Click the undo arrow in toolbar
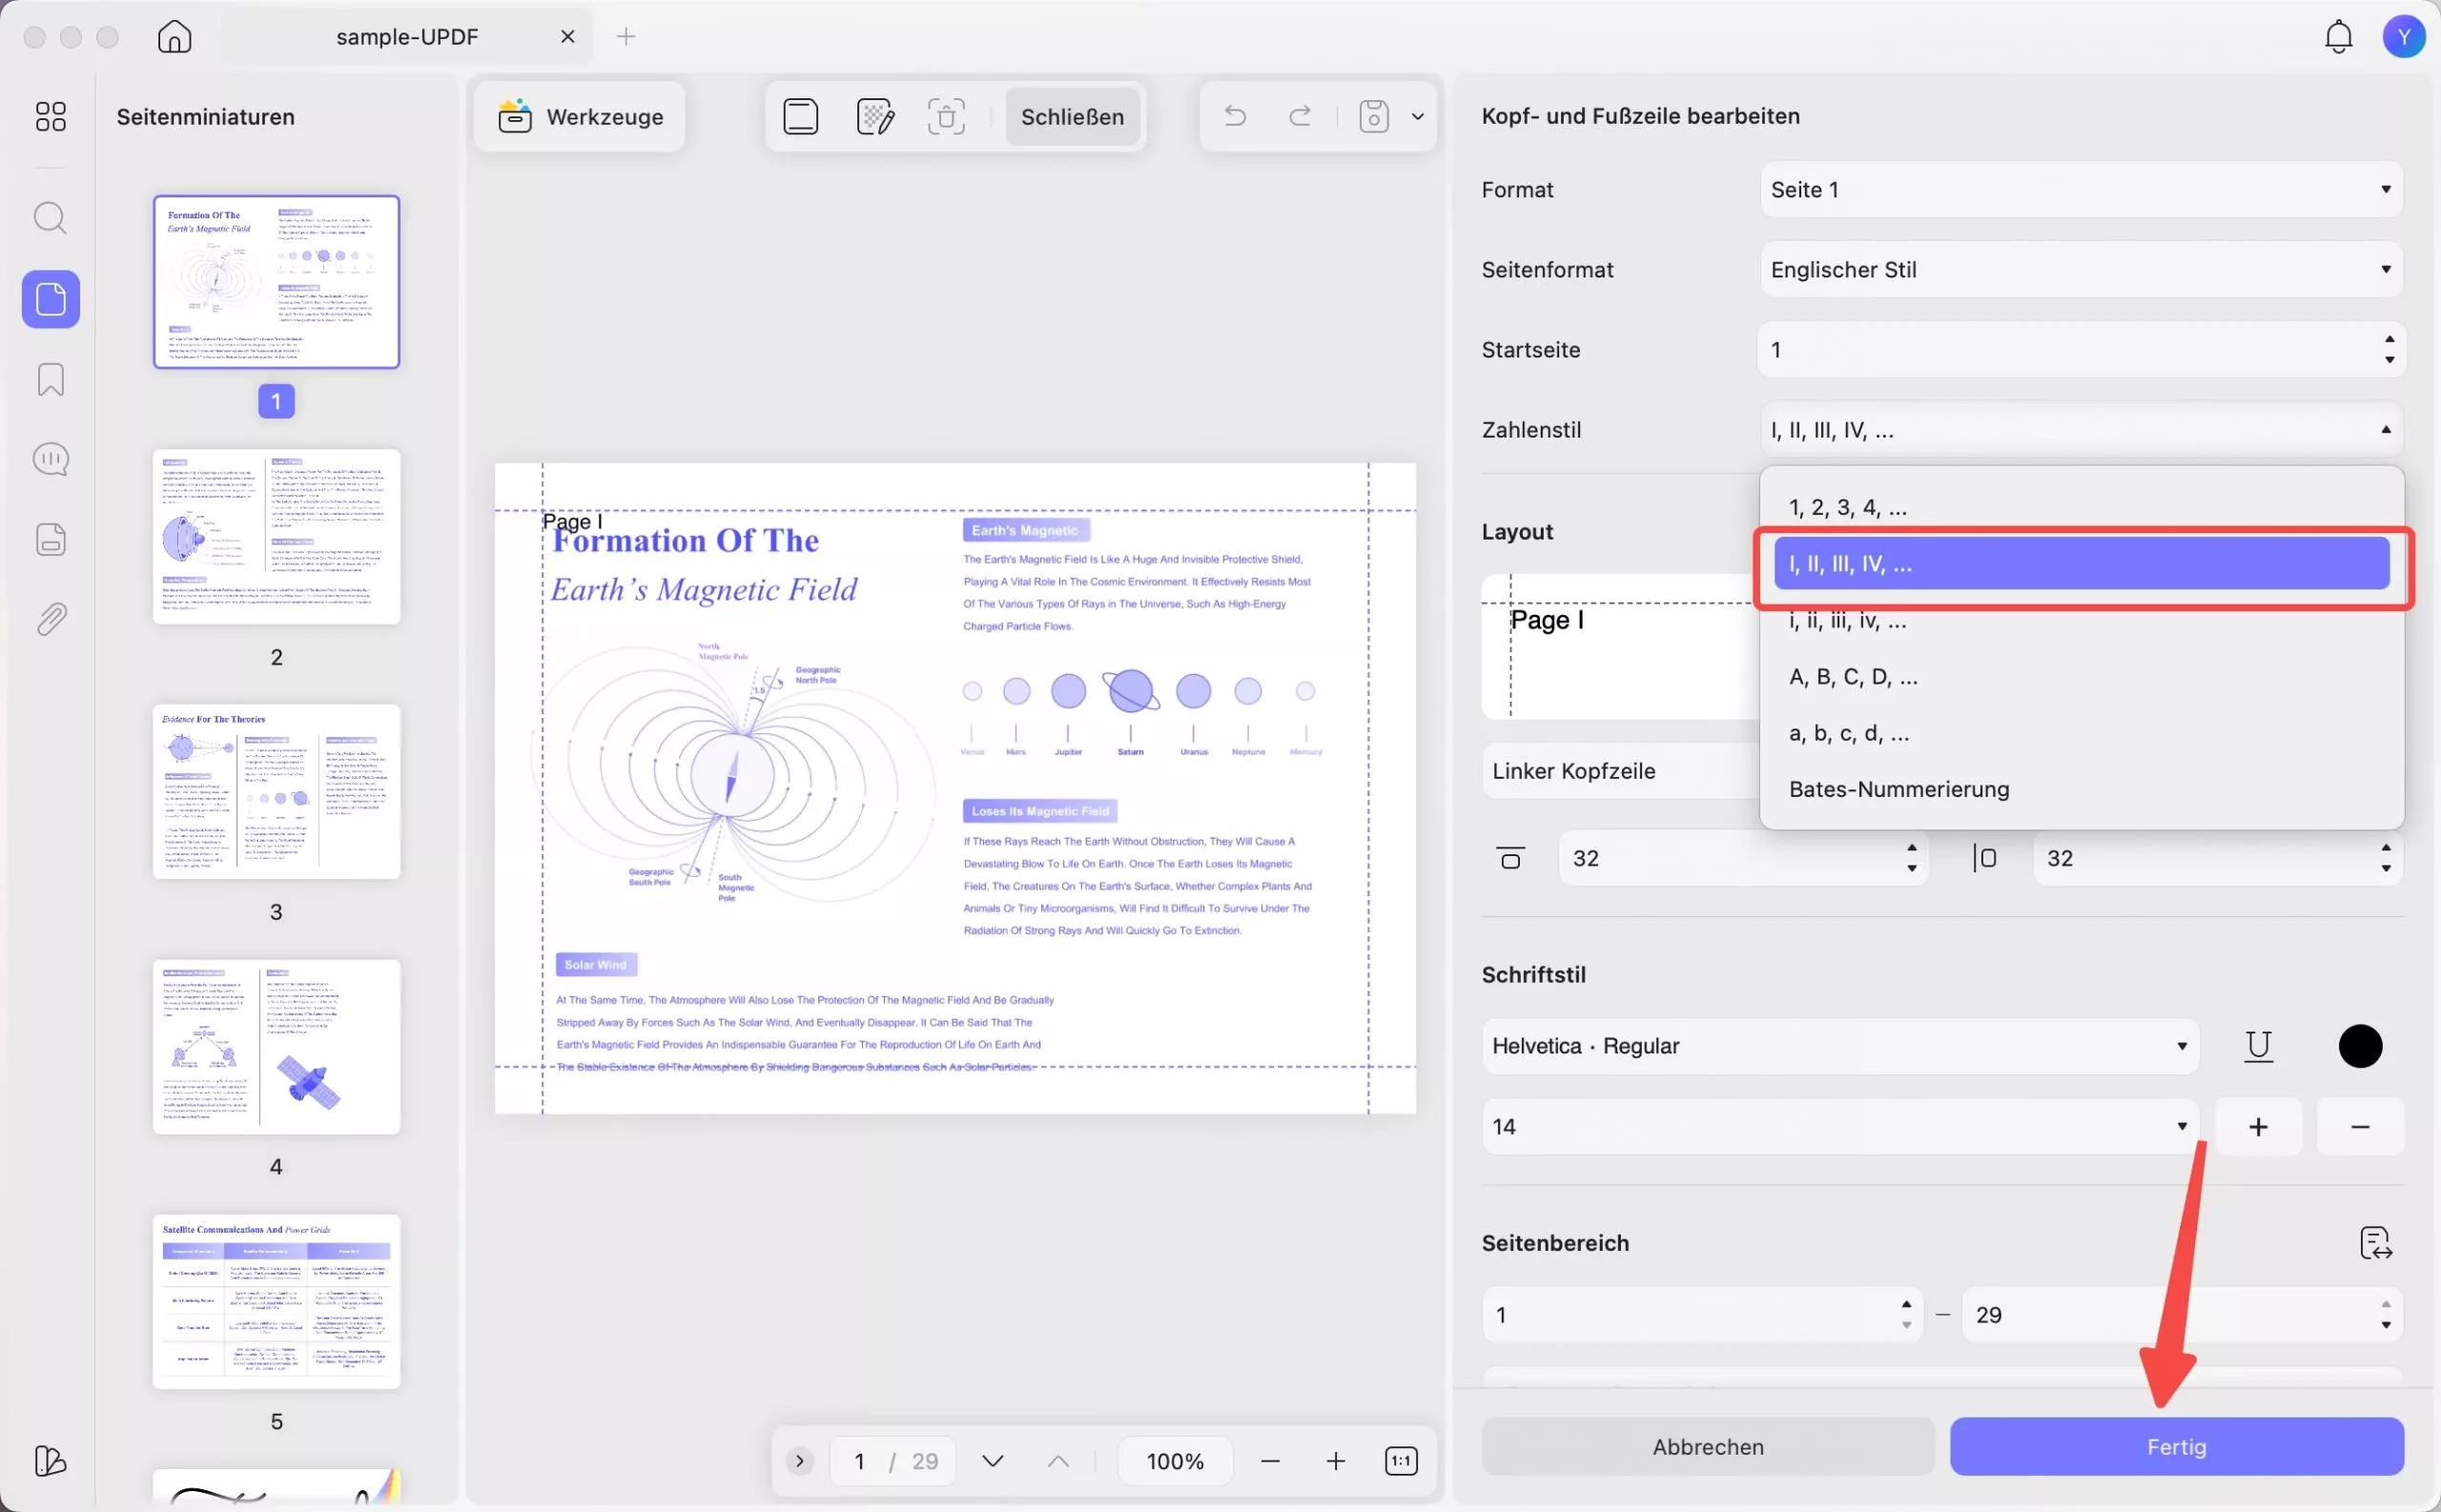Image resolution: width=2441 pixels, height=1512 pixels. point(1235,116)
